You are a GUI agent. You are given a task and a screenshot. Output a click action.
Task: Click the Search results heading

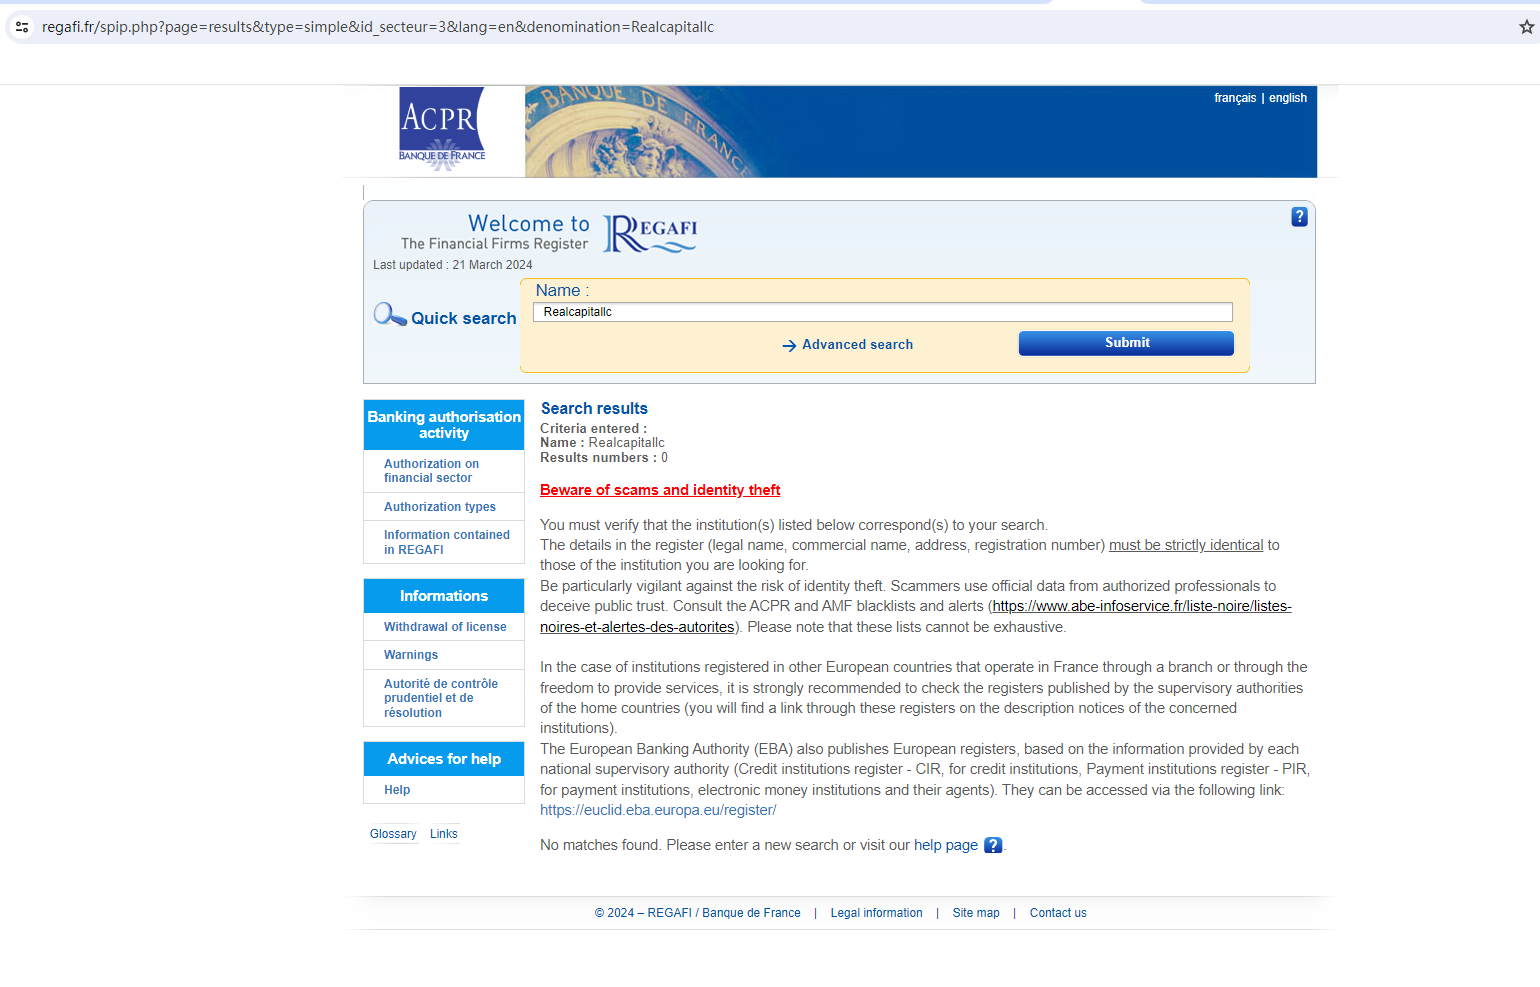594,408
